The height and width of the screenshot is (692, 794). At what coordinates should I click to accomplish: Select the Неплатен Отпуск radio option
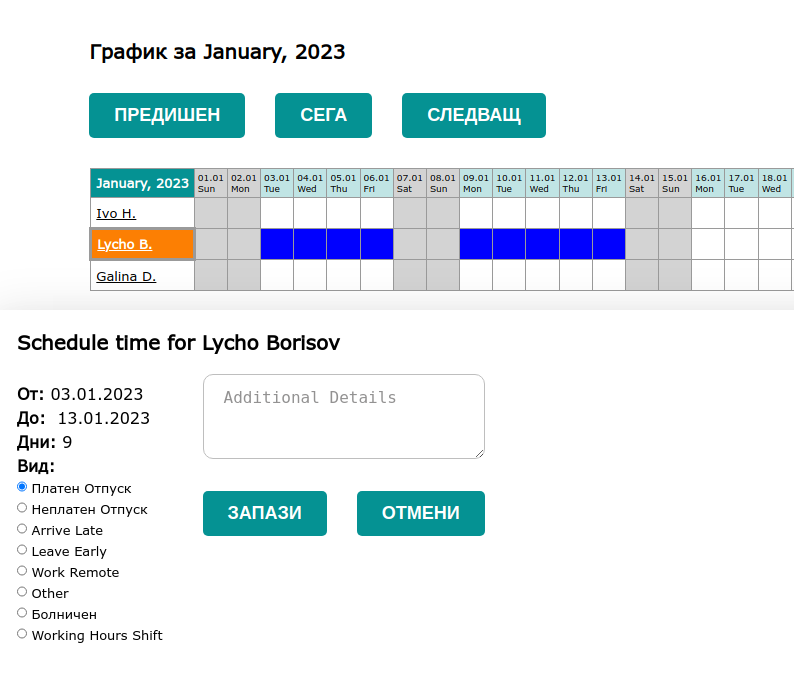pos(22,508)
